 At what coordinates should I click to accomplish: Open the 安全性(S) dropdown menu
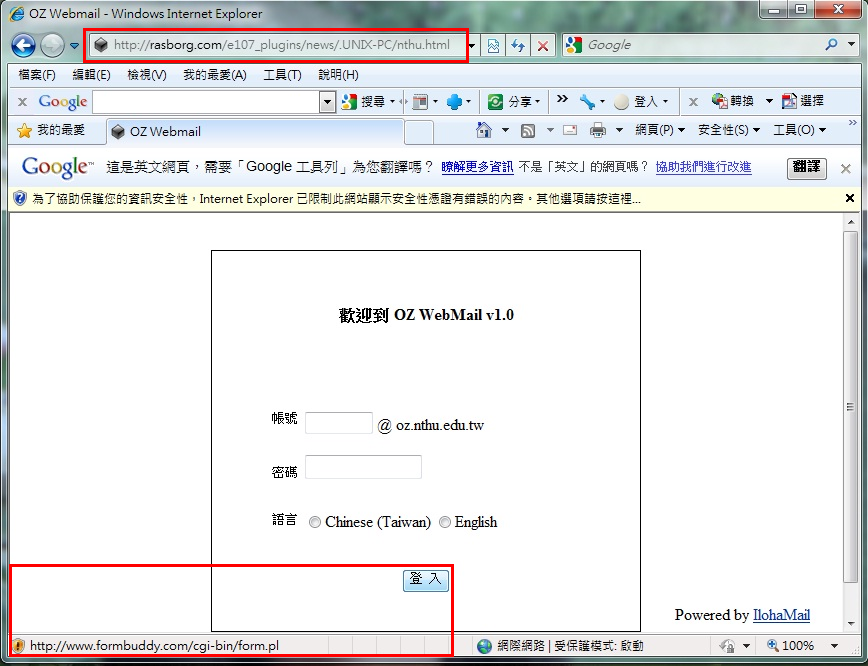pyautogui.click(x=728, y=130)
